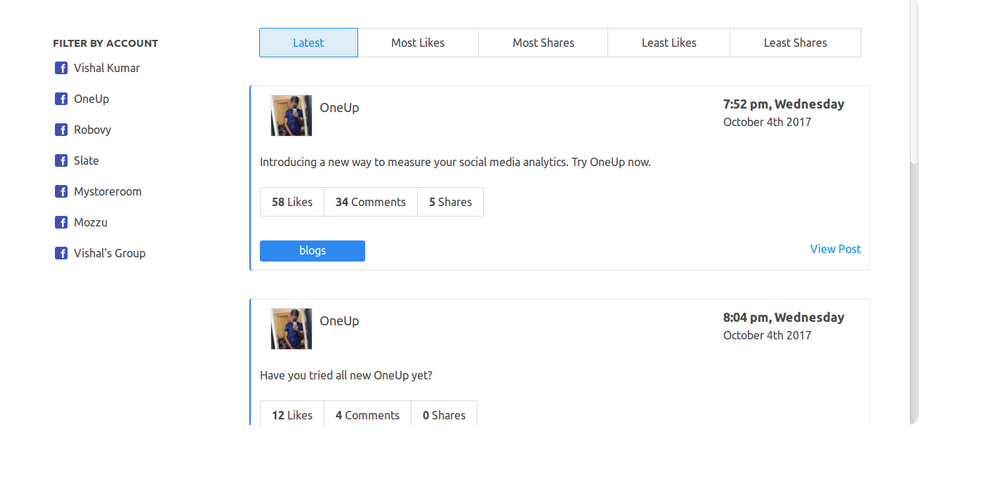The width and height of the screenshot is (982, 497).
Task: Click 5 Shares stat
Action: (x=450, y=202)
